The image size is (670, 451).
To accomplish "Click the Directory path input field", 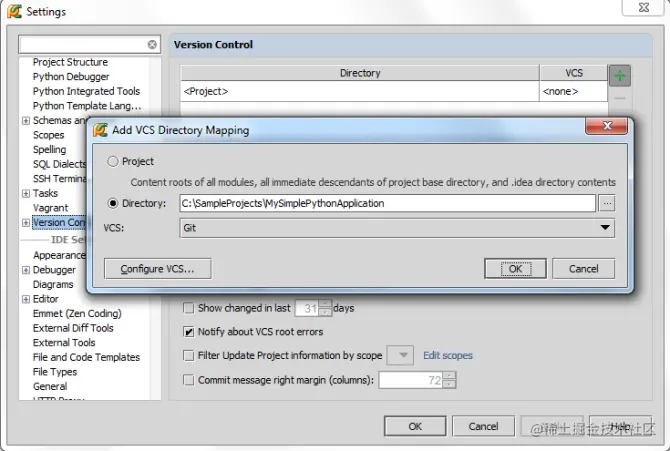I will point(388,203).
